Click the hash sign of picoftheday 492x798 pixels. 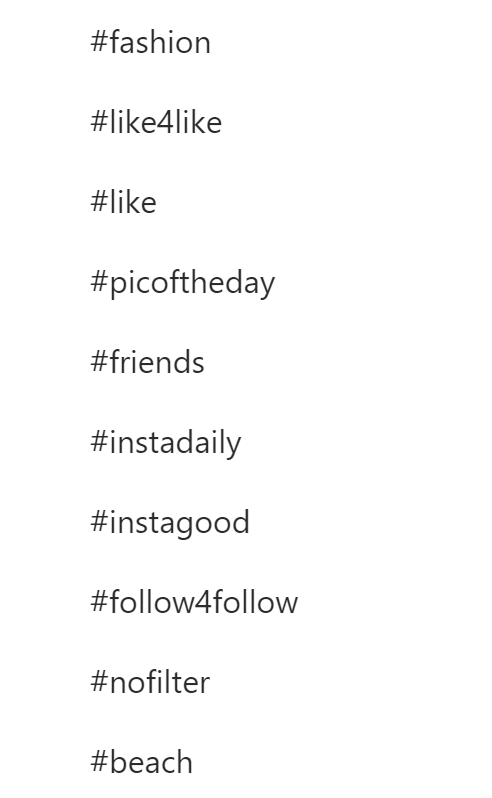pyautogui.click(x=99, y=282)
